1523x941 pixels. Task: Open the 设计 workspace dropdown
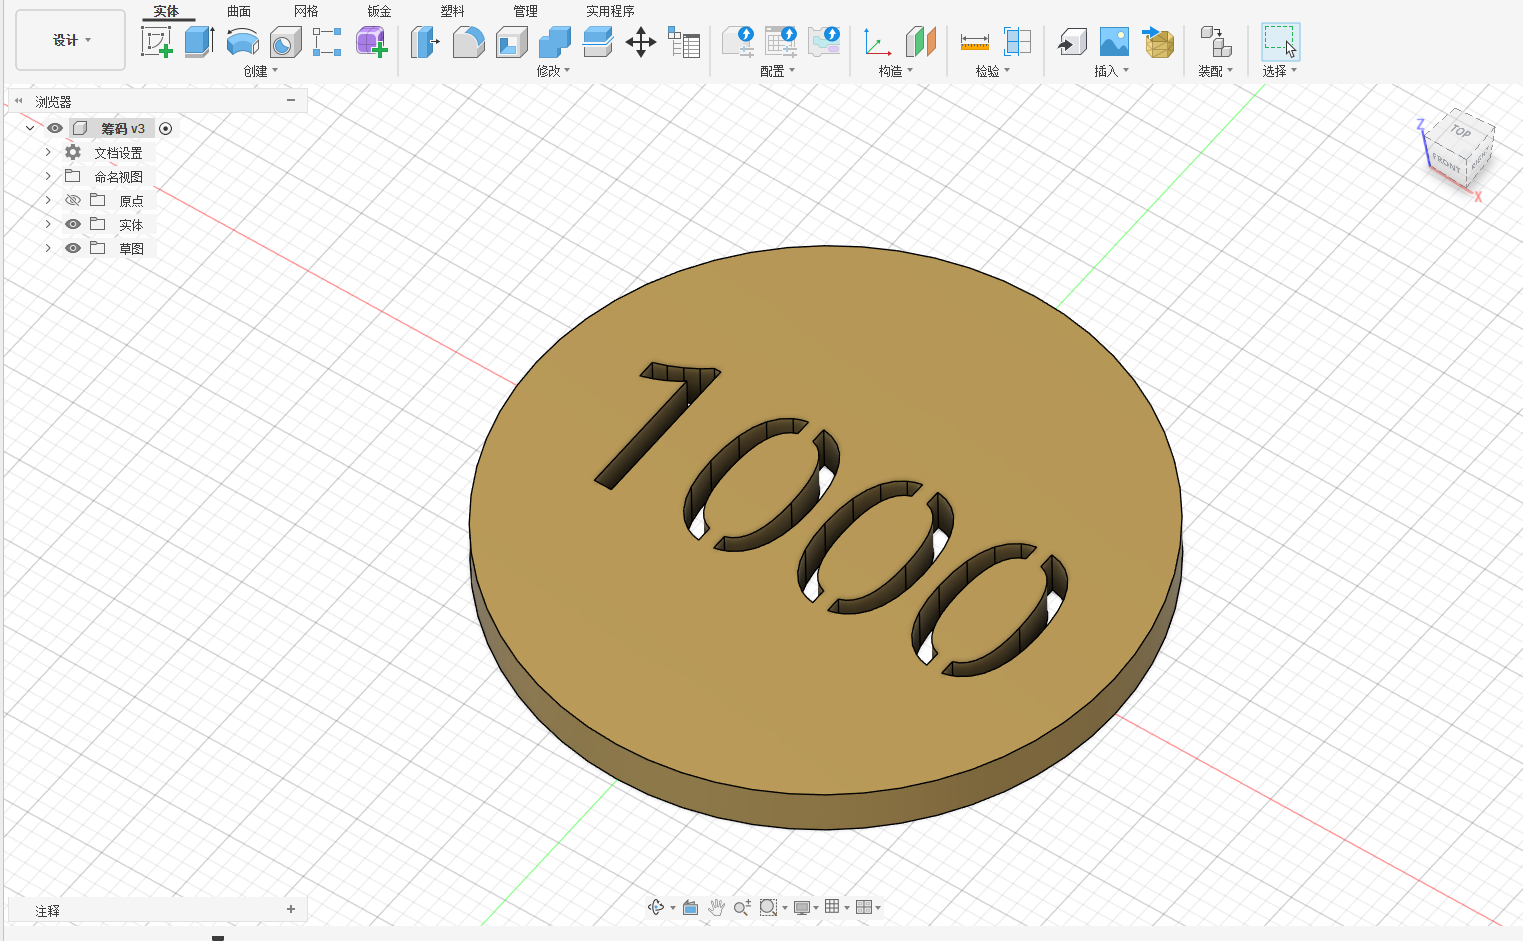coord(71,40)
